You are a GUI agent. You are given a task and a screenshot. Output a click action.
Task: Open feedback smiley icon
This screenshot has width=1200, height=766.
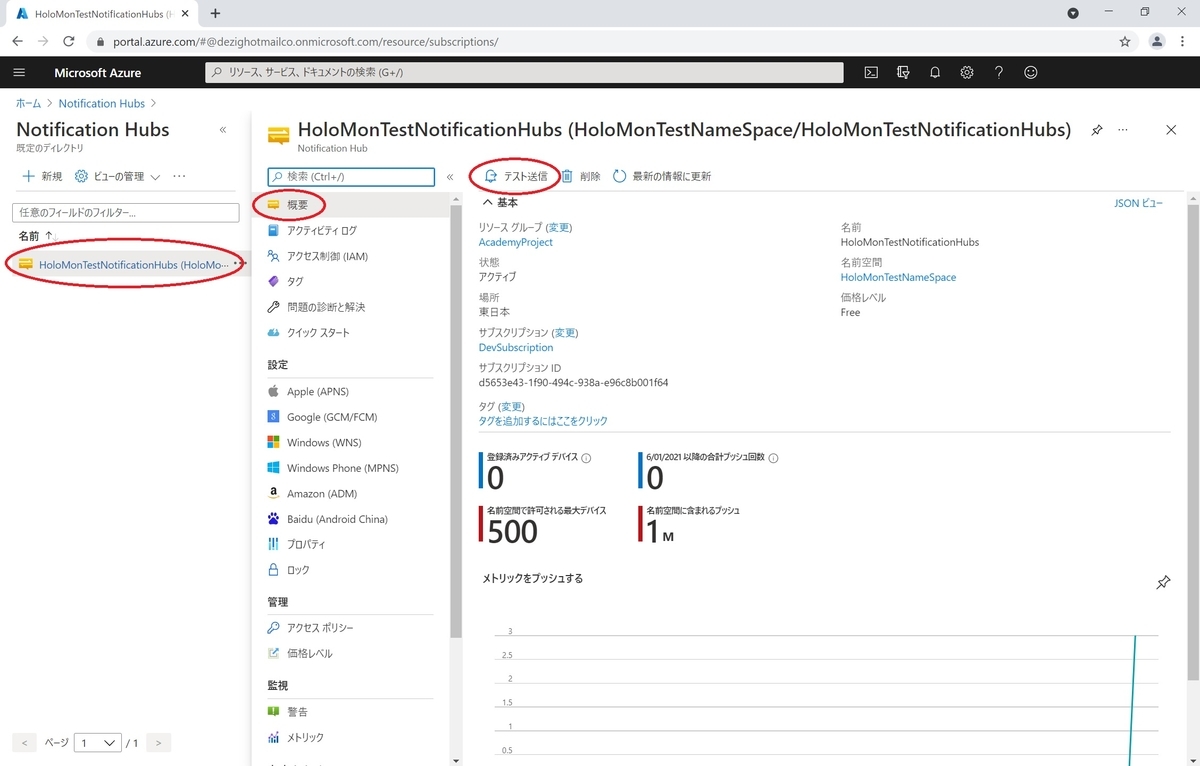(1031, 72)
